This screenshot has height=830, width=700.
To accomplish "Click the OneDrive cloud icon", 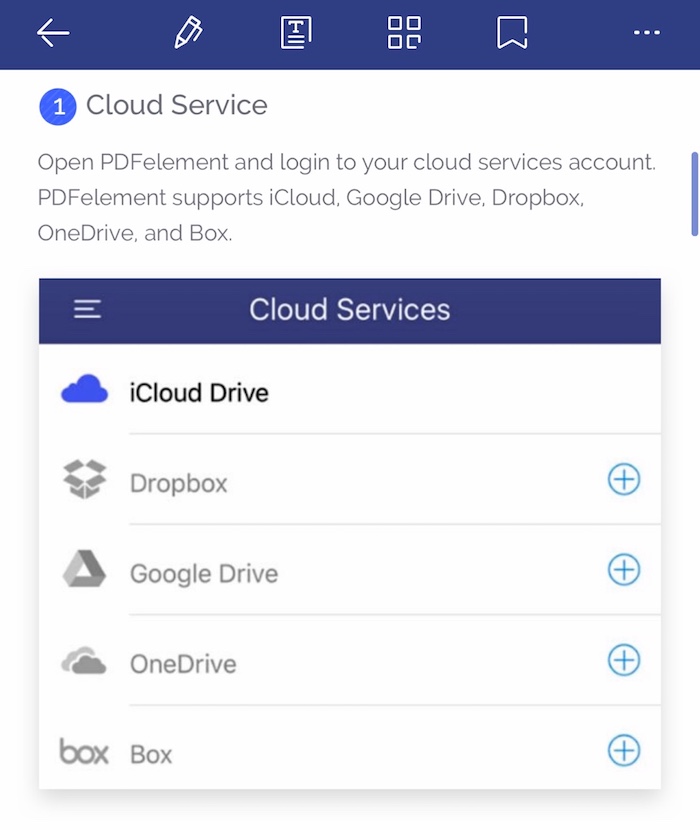I will click(84, 660).
